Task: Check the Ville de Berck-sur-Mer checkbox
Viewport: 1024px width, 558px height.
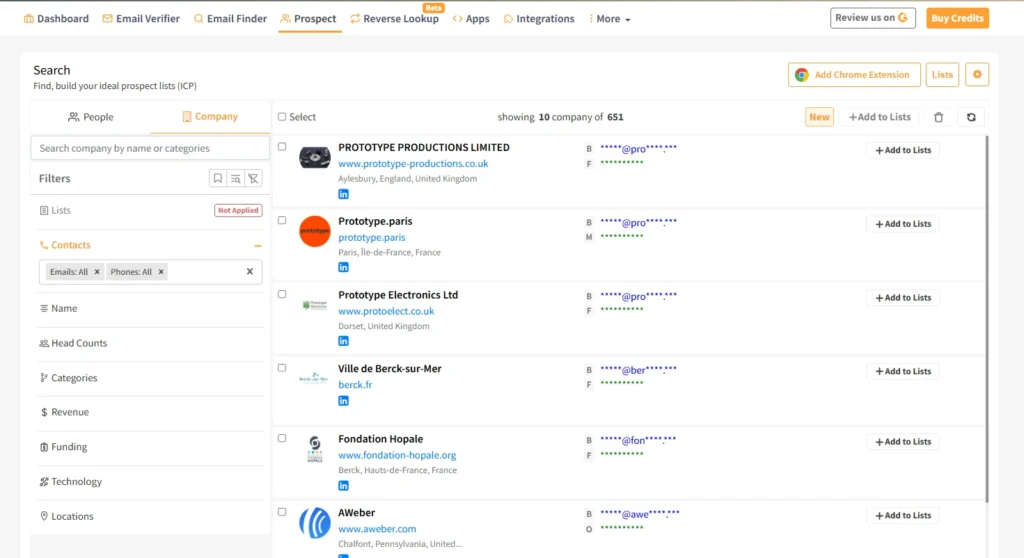Action: 282,369
